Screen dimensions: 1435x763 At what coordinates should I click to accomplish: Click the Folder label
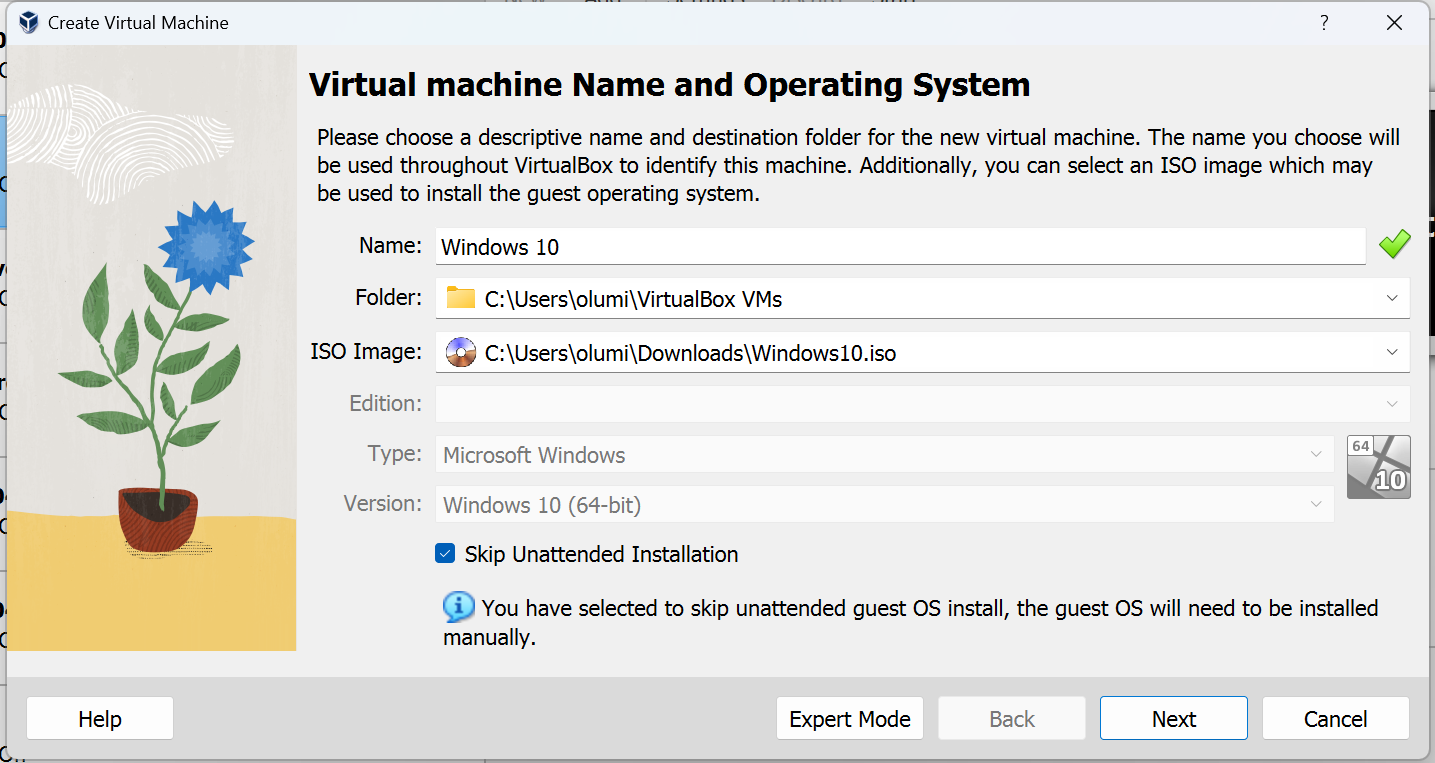[389, 297]
